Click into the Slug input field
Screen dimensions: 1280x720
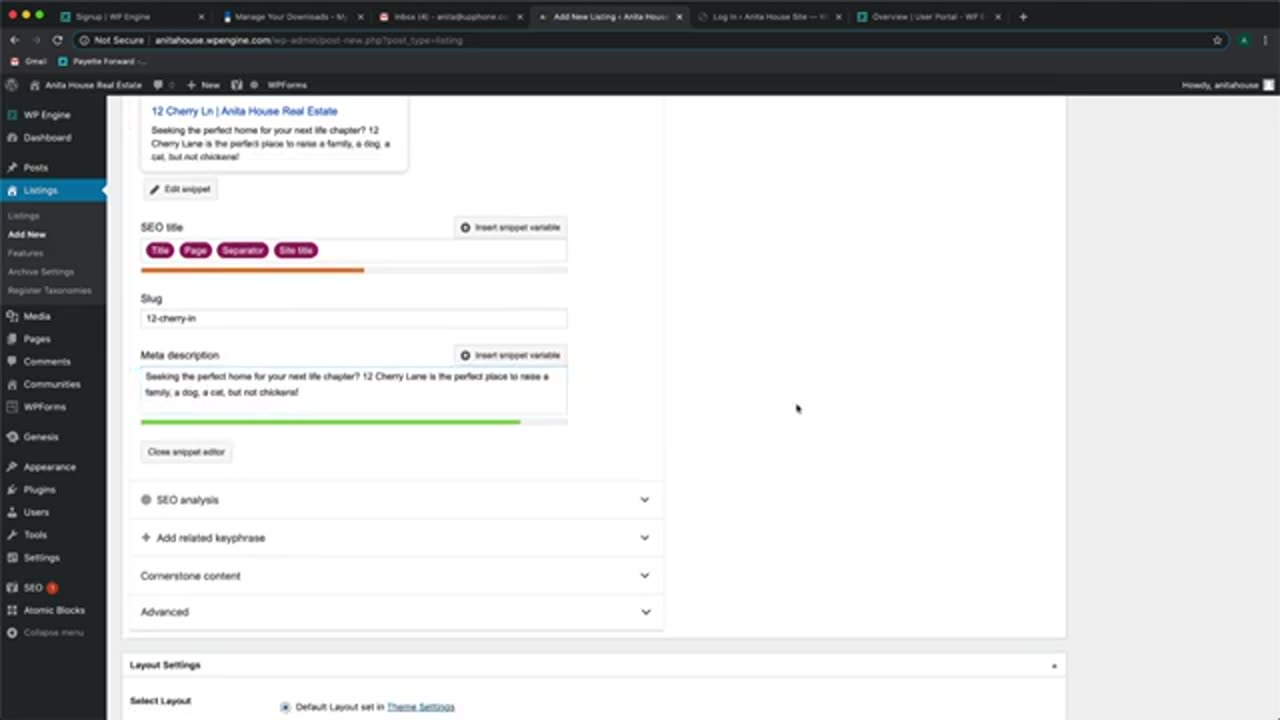[x=354, y=318]
